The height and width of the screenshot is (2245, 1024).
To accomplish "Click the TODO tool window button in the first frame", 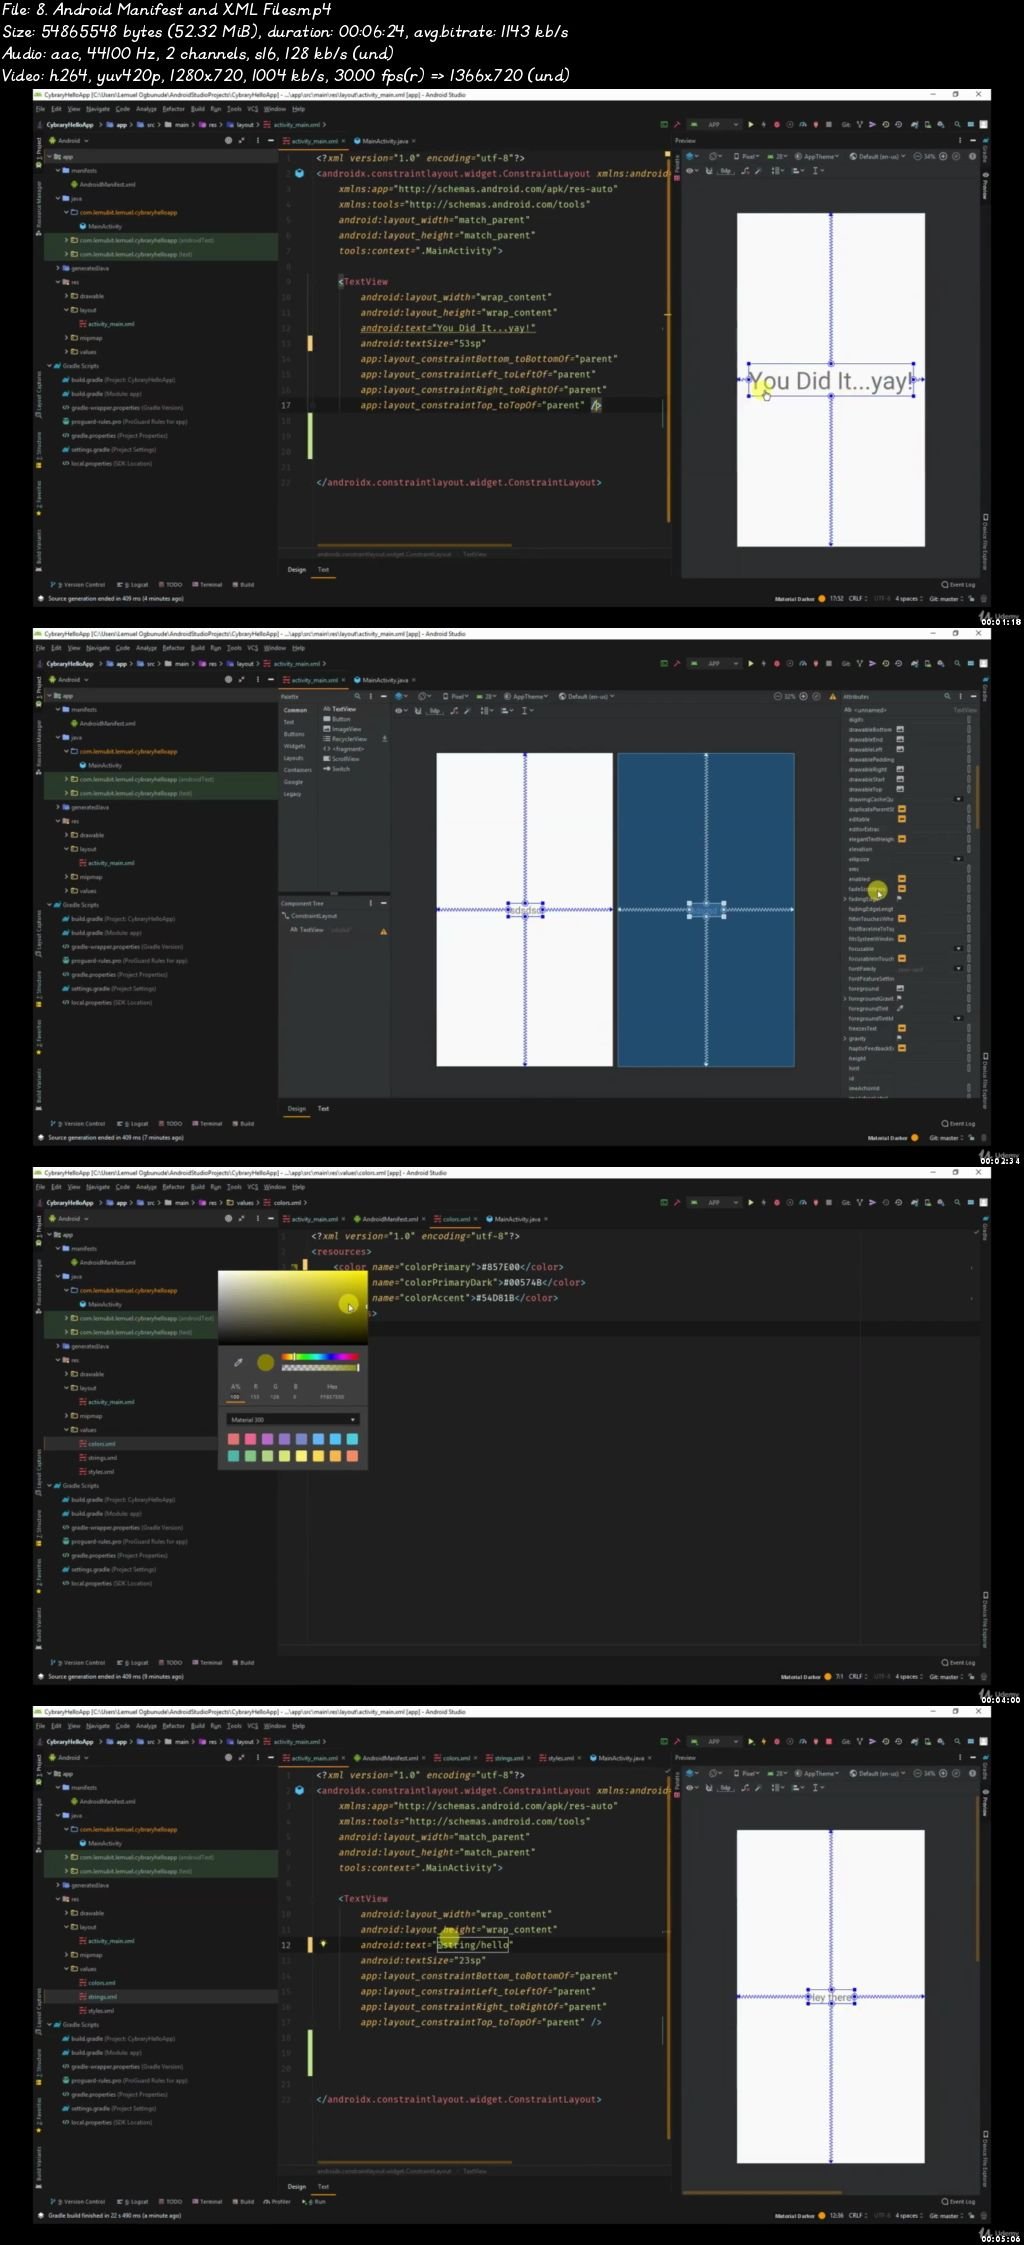I will 170,585.
